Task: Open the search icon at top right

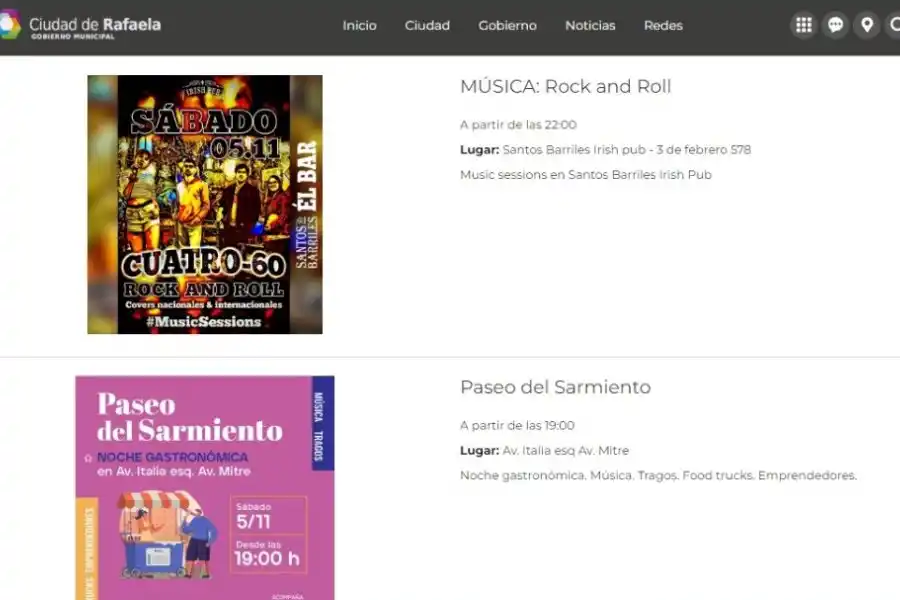Action: coord(894,24)
